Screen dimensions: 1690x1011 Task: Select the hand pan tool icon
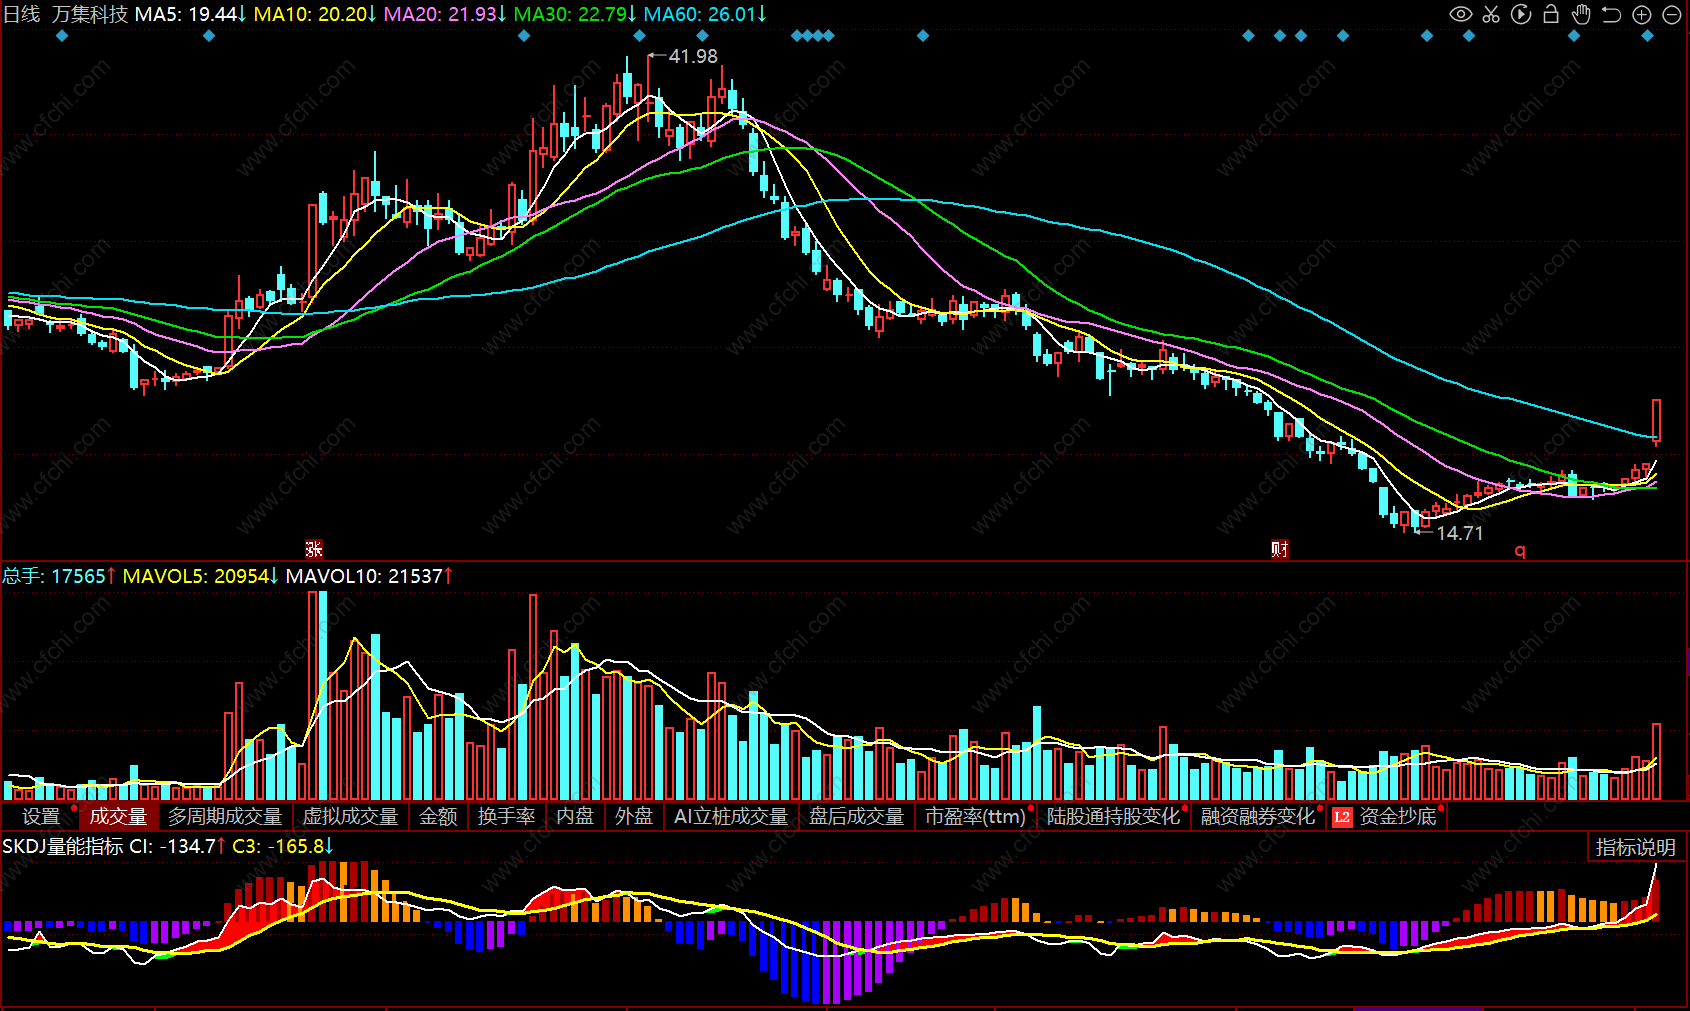pos(1581,14)
